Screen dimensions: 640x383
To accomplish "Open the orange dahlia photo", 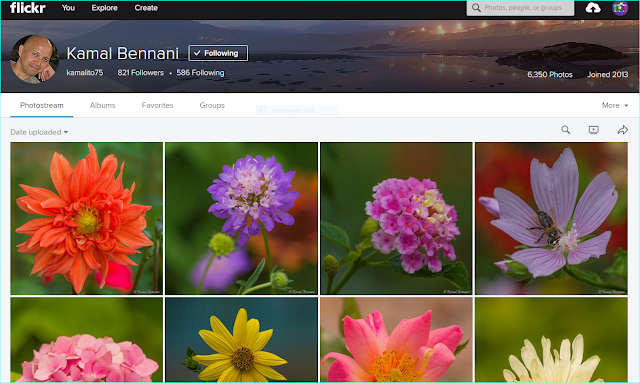I will (x=87, y=218).
